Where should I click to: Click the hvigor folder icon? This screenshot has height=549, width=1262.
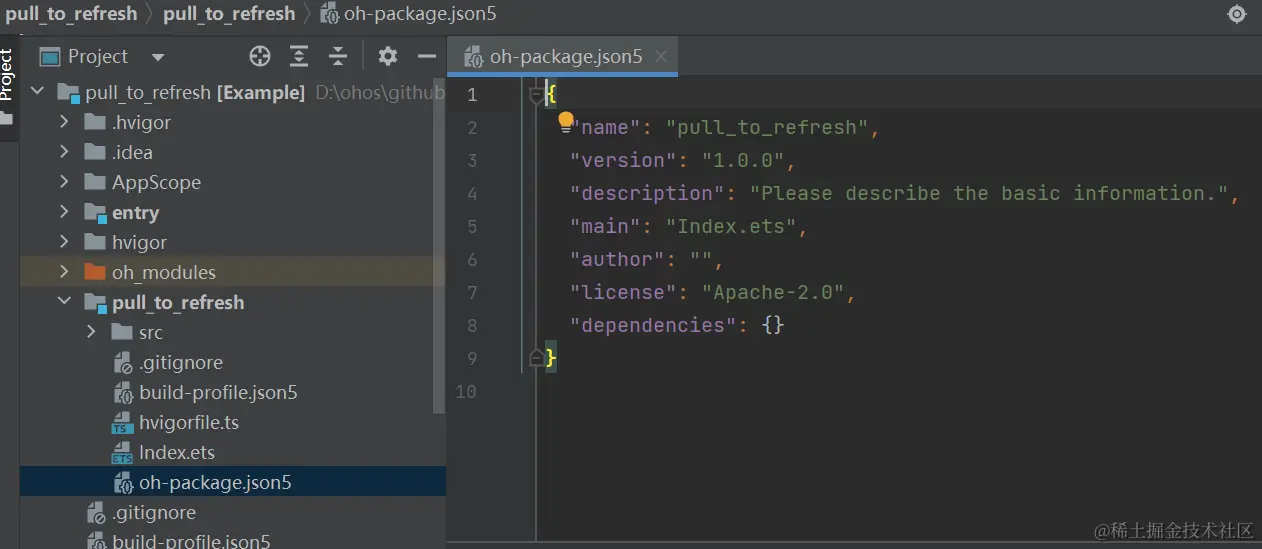(x=95, y=242)
